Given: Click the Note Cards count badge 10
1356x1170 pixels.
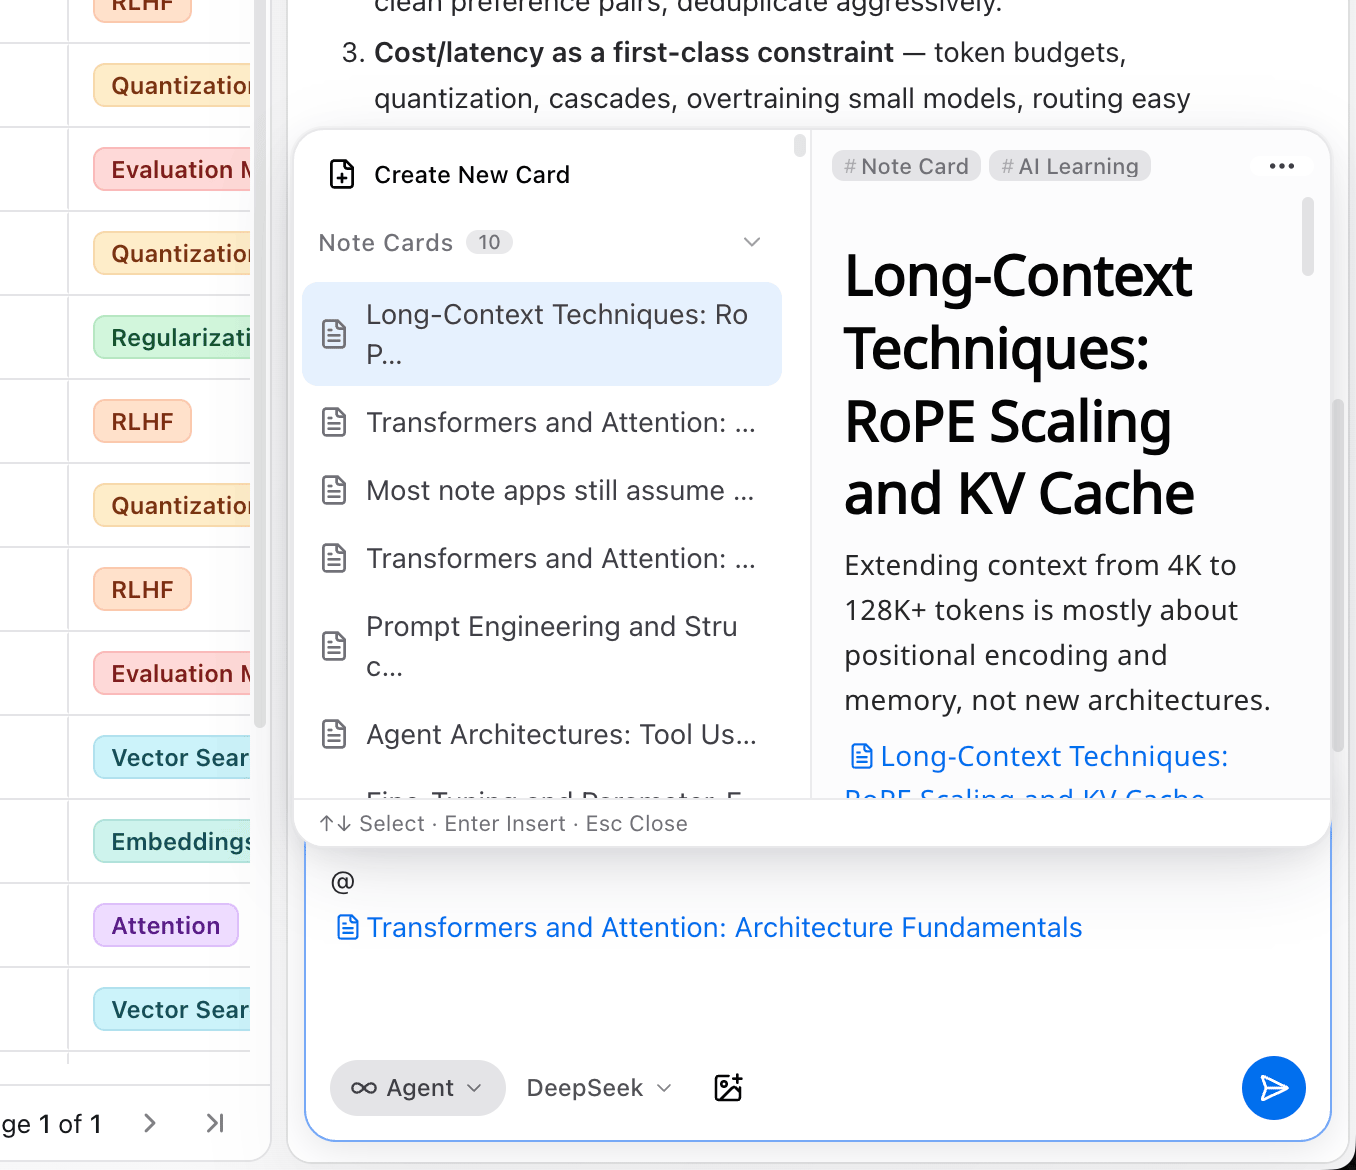Looking at the screenshot, I should tap(489, 242).
